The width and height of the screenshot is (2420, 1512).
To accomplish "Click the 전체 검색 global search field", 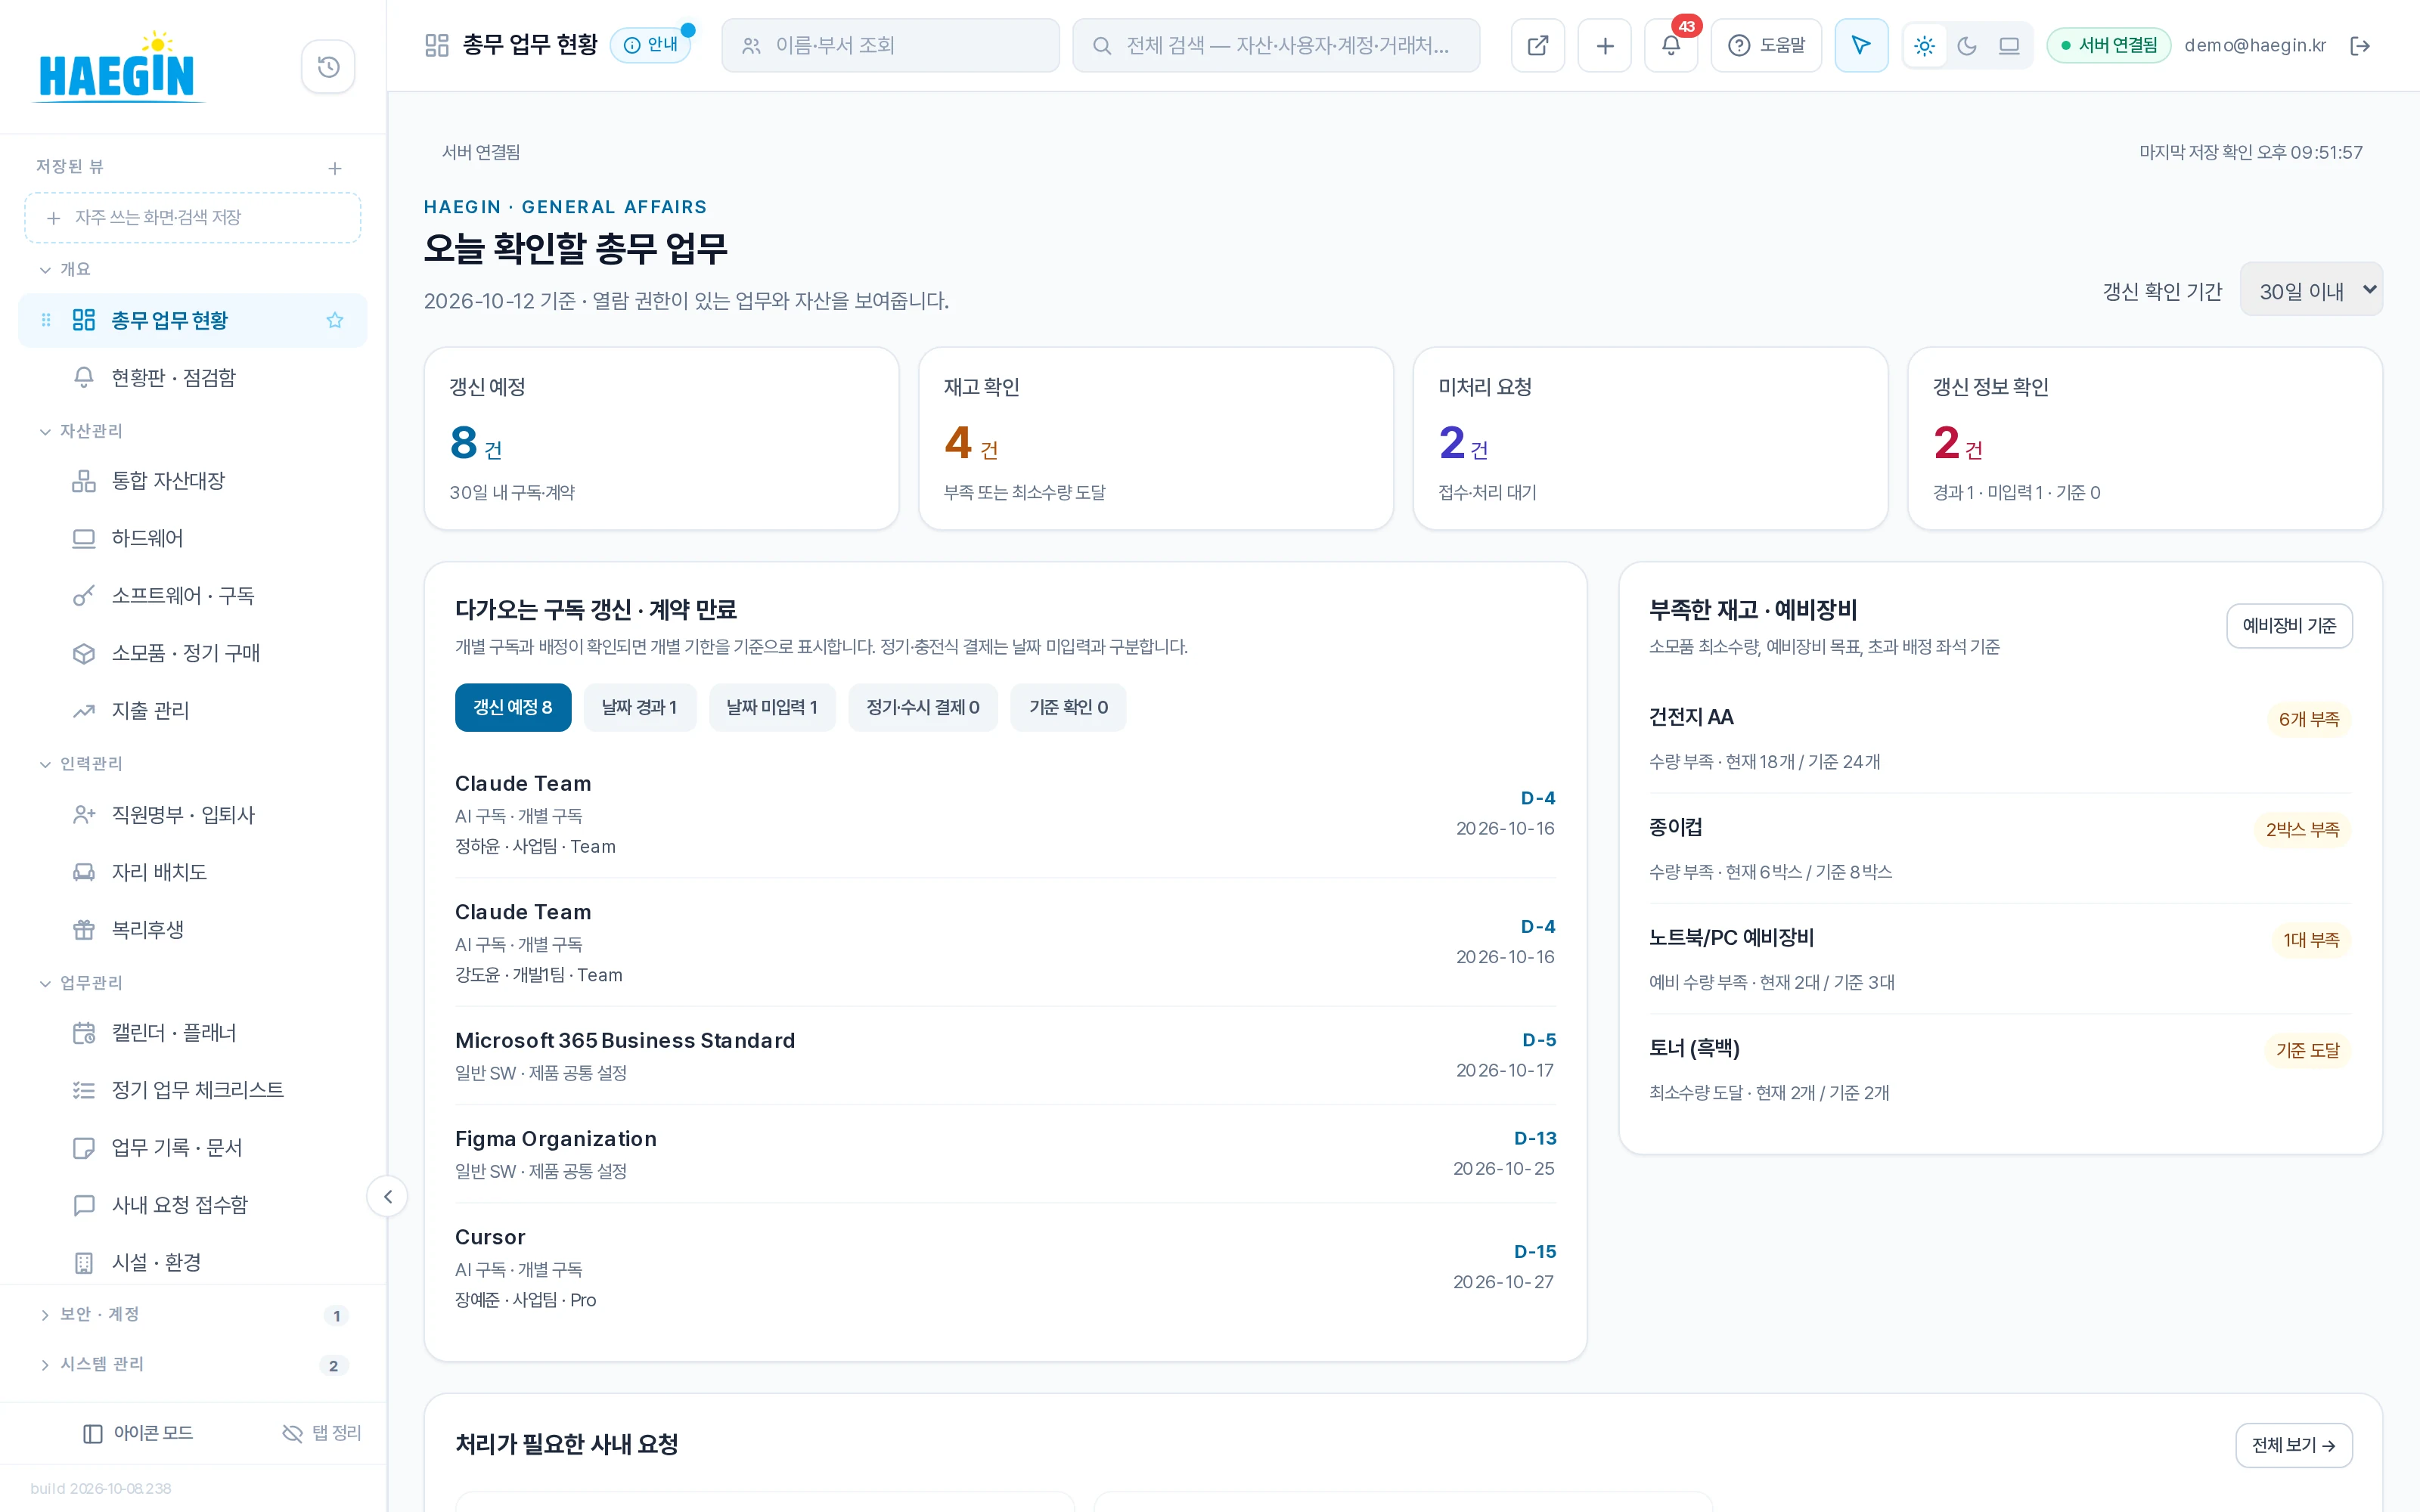I will pyautogui.click(x=1276, y=45).
